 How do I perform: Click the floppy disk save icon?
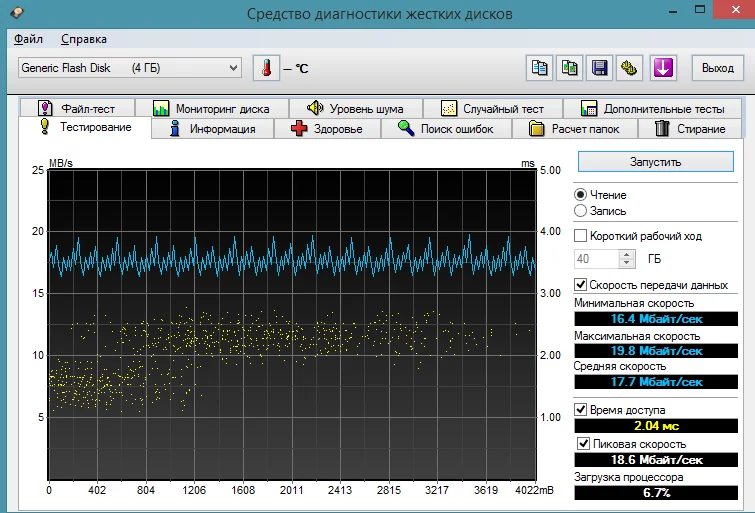pyautogui.click(x=600, y=68)
